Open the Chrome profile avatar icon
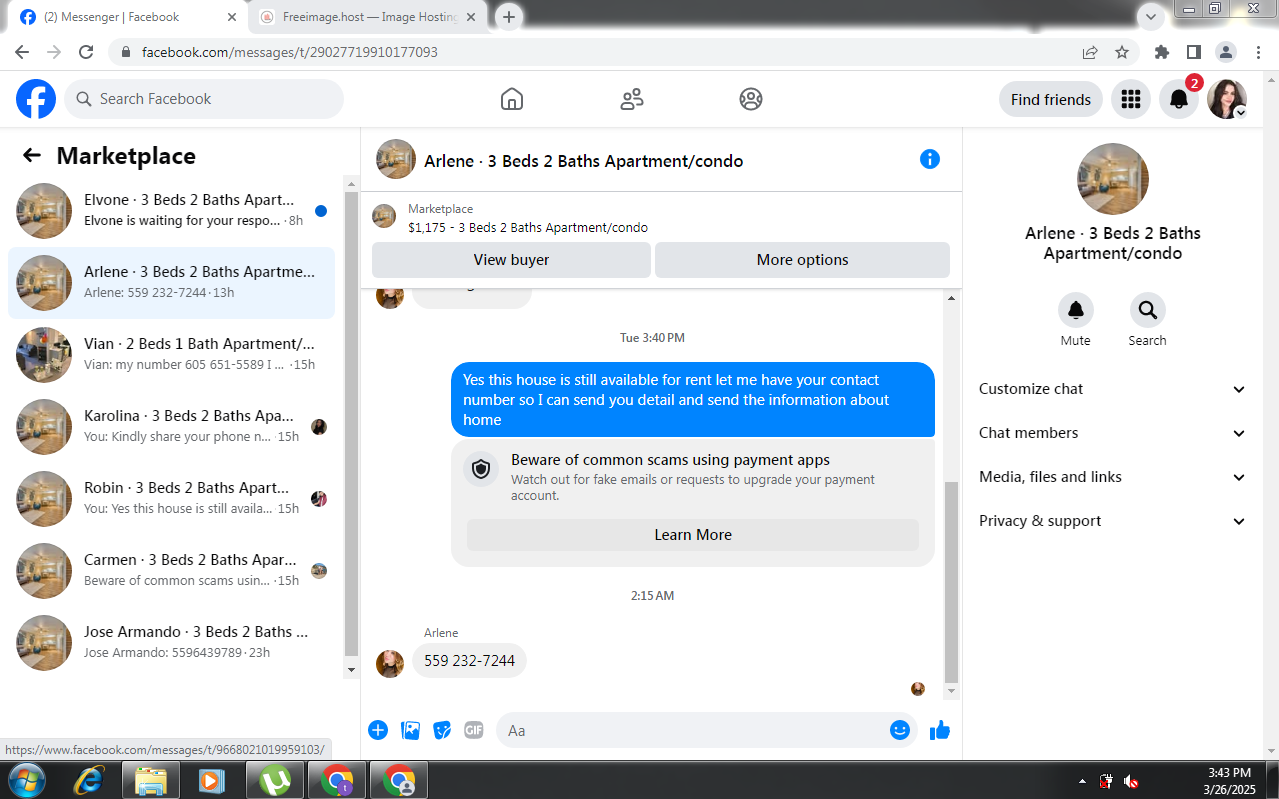This screenshot has width=1279, height=799. click(1226, 52)
